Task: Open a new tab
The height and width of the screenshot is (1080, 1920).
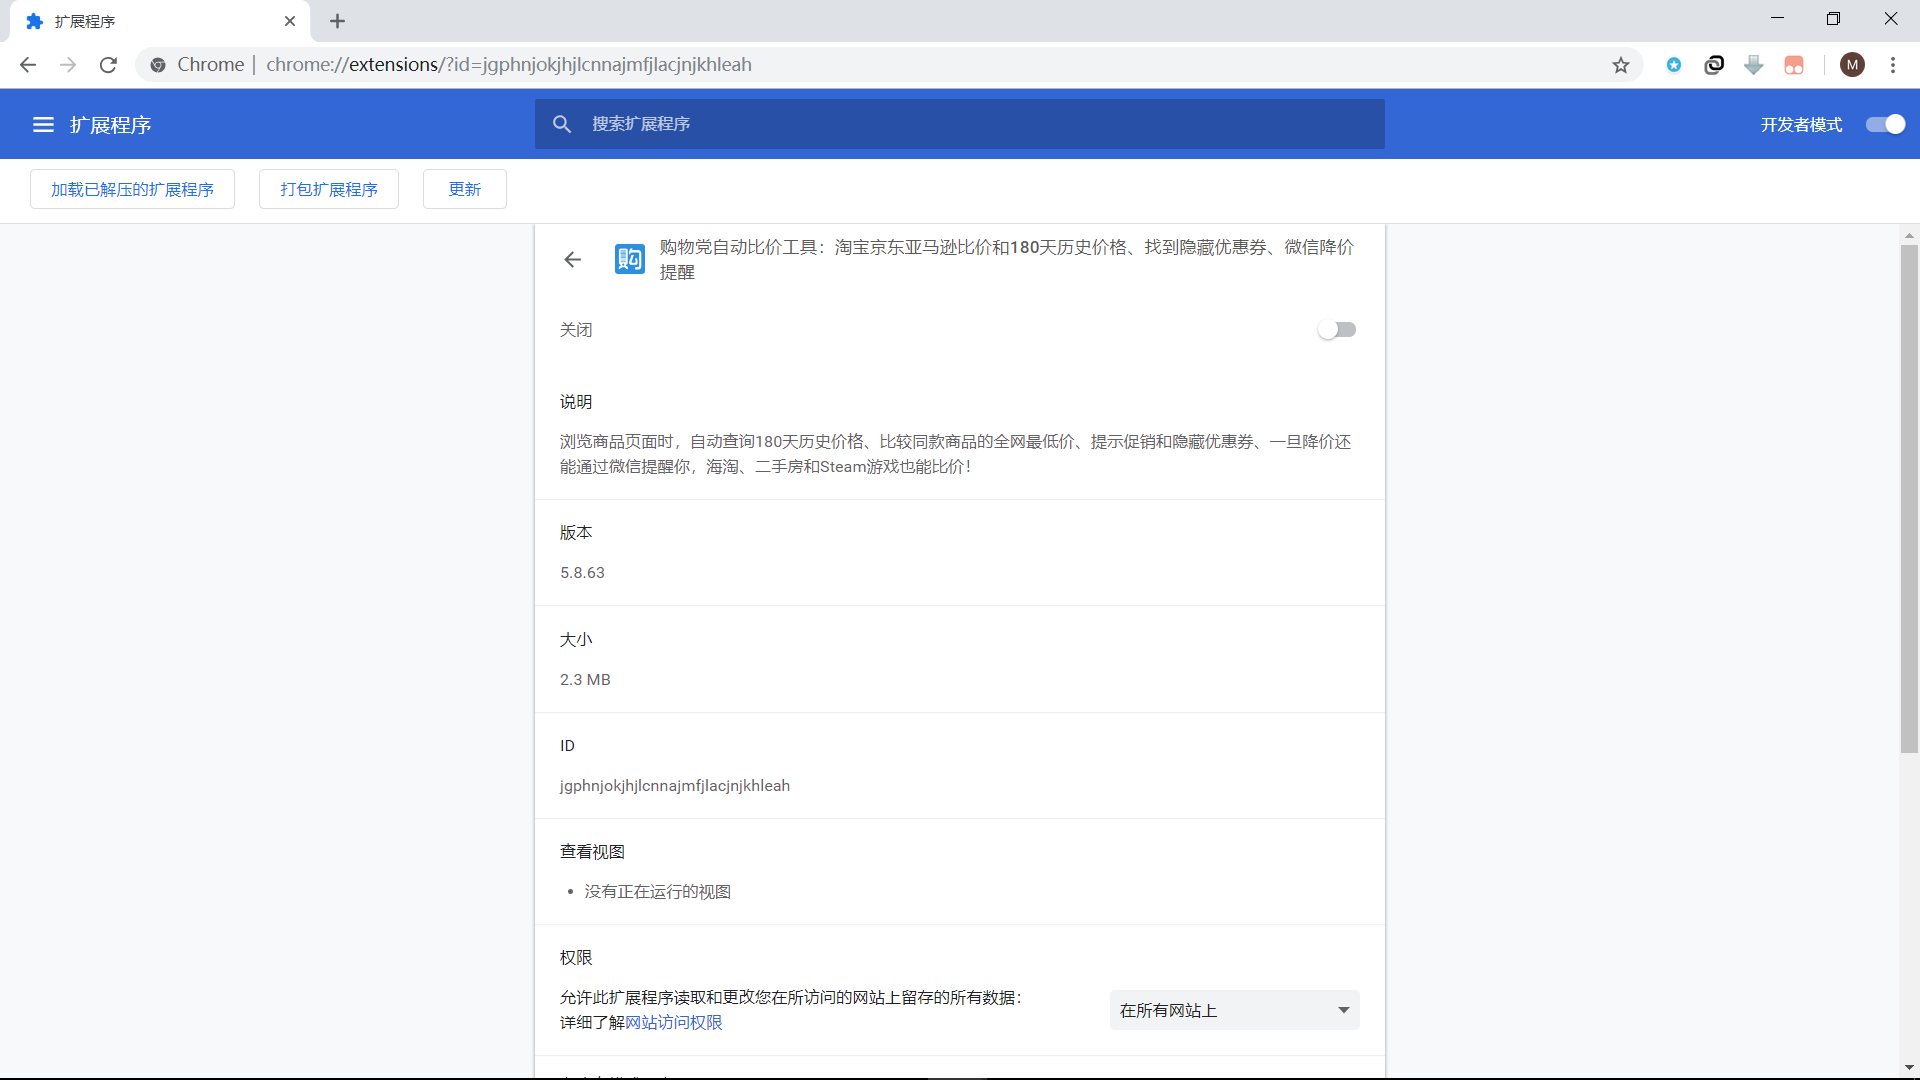Action: tap(337, 21)
